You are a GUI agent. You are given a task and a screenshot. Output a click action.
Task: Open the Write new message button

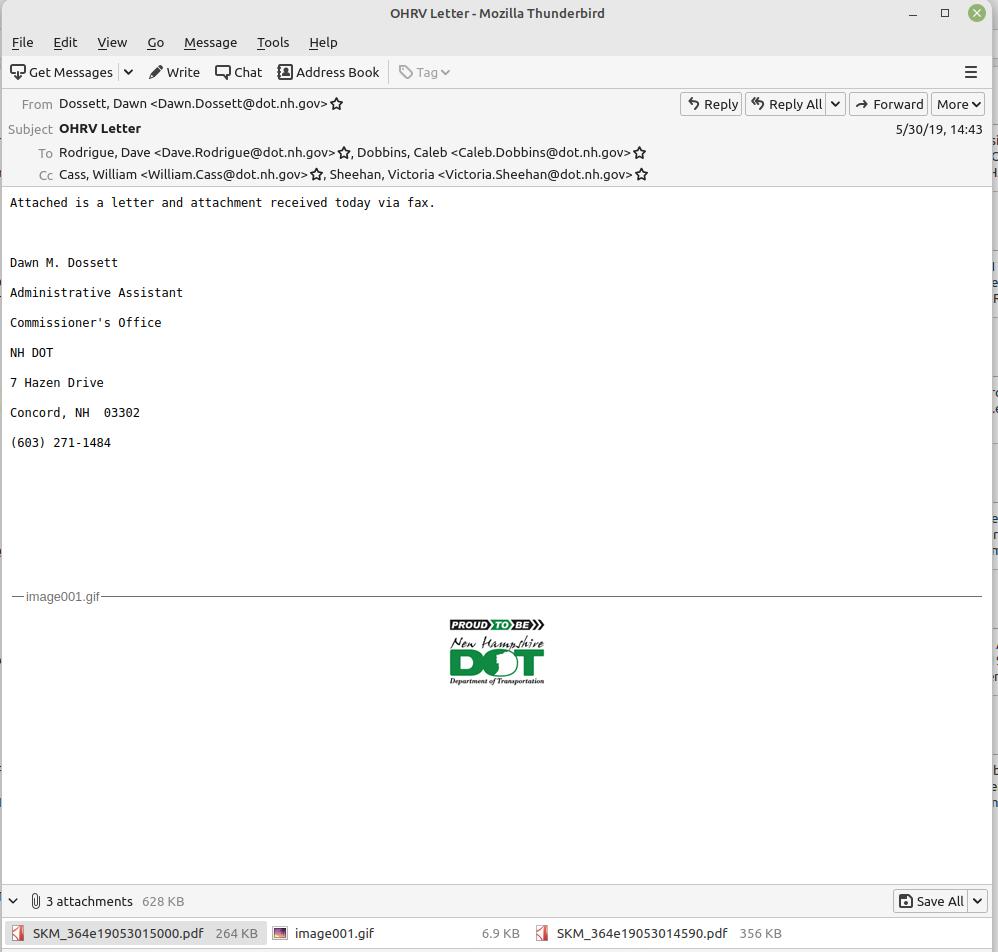(174, 72)
